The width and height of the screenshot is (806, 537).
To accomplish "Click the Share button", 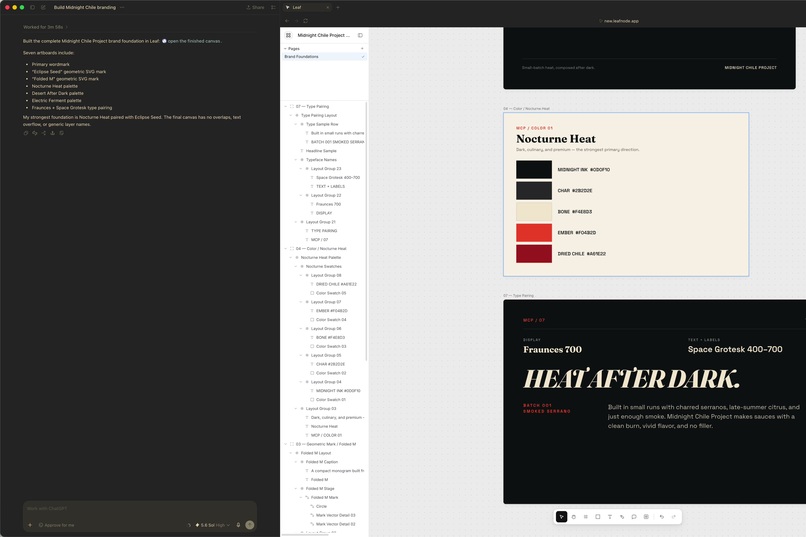I will 255,7.
